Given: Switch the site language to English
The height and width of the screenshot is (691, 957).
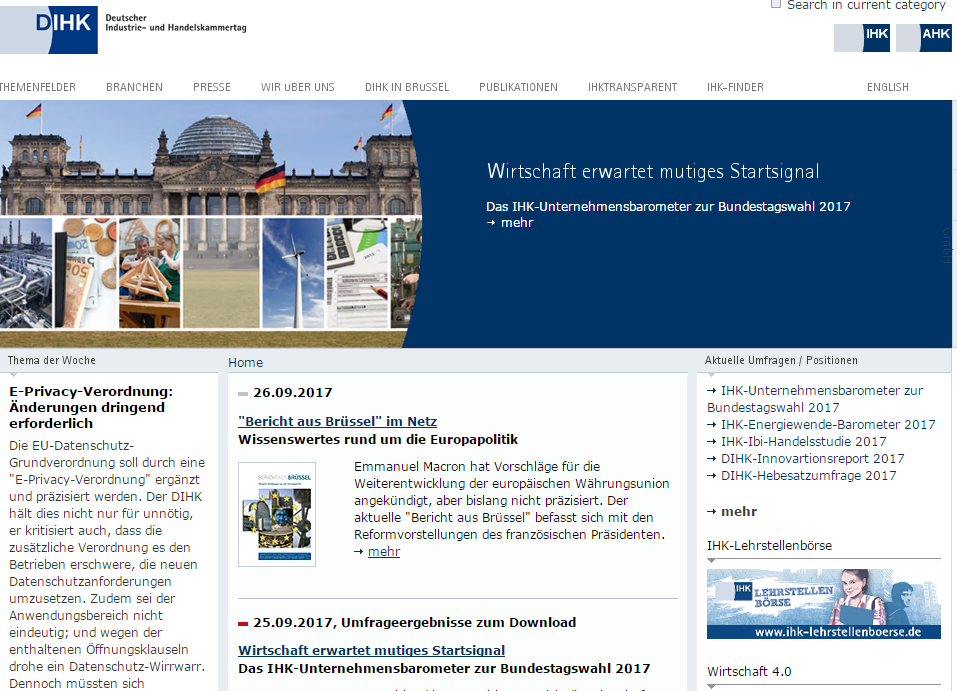Looking at the screenshot, I should pos(887,87).
